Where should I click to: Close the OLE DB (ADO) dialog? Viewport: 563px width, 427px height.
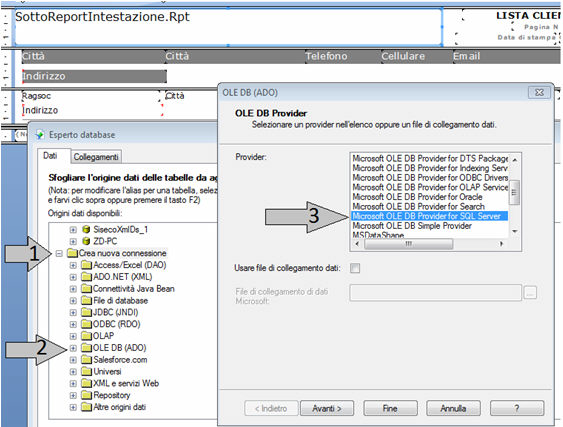[x=539, y=92]
